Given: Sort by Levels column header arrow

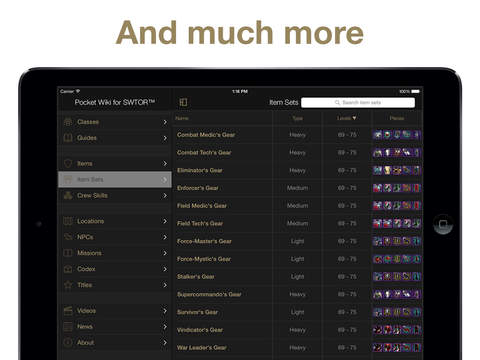Looking at the screenshot, I should click(354, 118).
